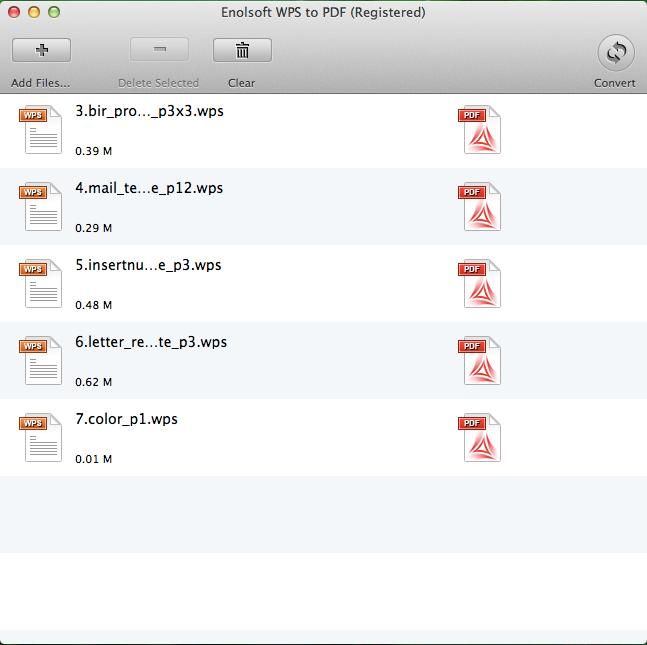Click the PDF icon in the 5.insertnu row
Image resolution: width=647 pixels, height=645 pixels.
click(x=479, y=284)
